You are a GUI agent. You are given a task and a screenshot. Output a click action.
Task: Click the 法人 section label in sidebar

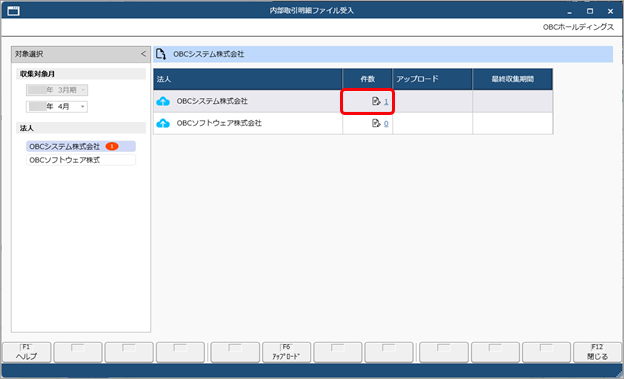[27, 128]
